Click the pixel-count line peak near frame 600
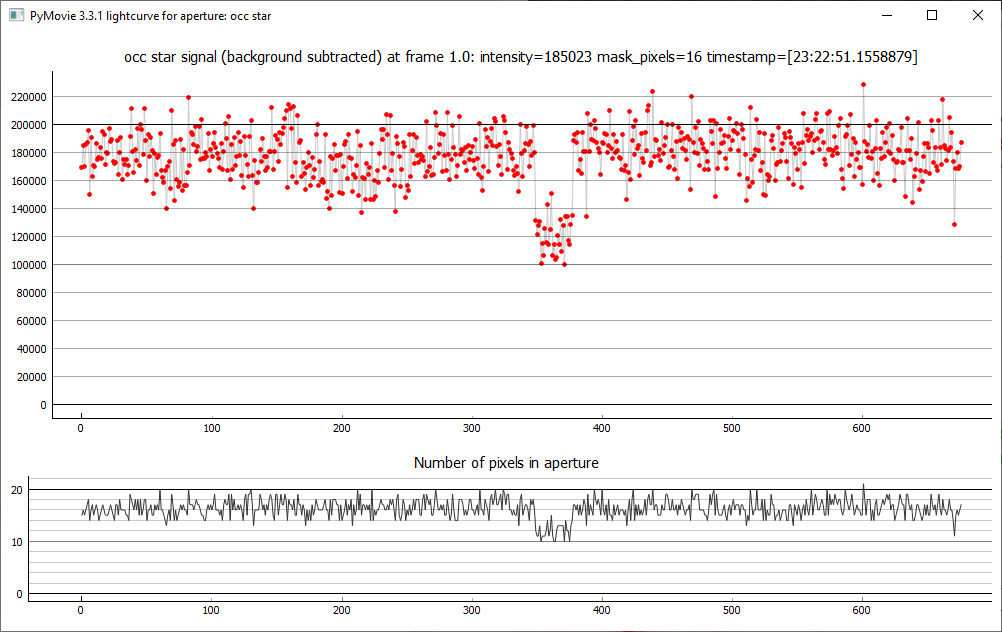1002x632 pixels. point(863,485)
